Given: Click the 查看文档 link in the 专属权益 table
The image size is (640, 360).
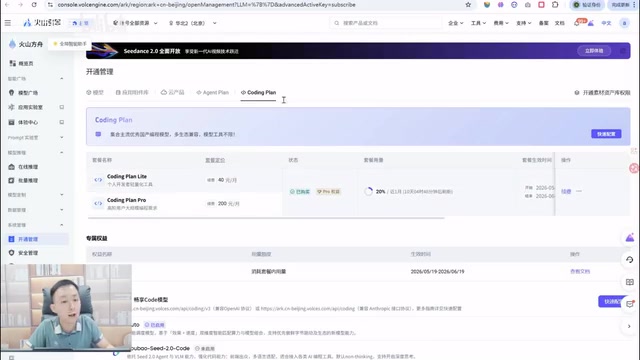Looking at the screenshot, I should [x=580, y=271].
